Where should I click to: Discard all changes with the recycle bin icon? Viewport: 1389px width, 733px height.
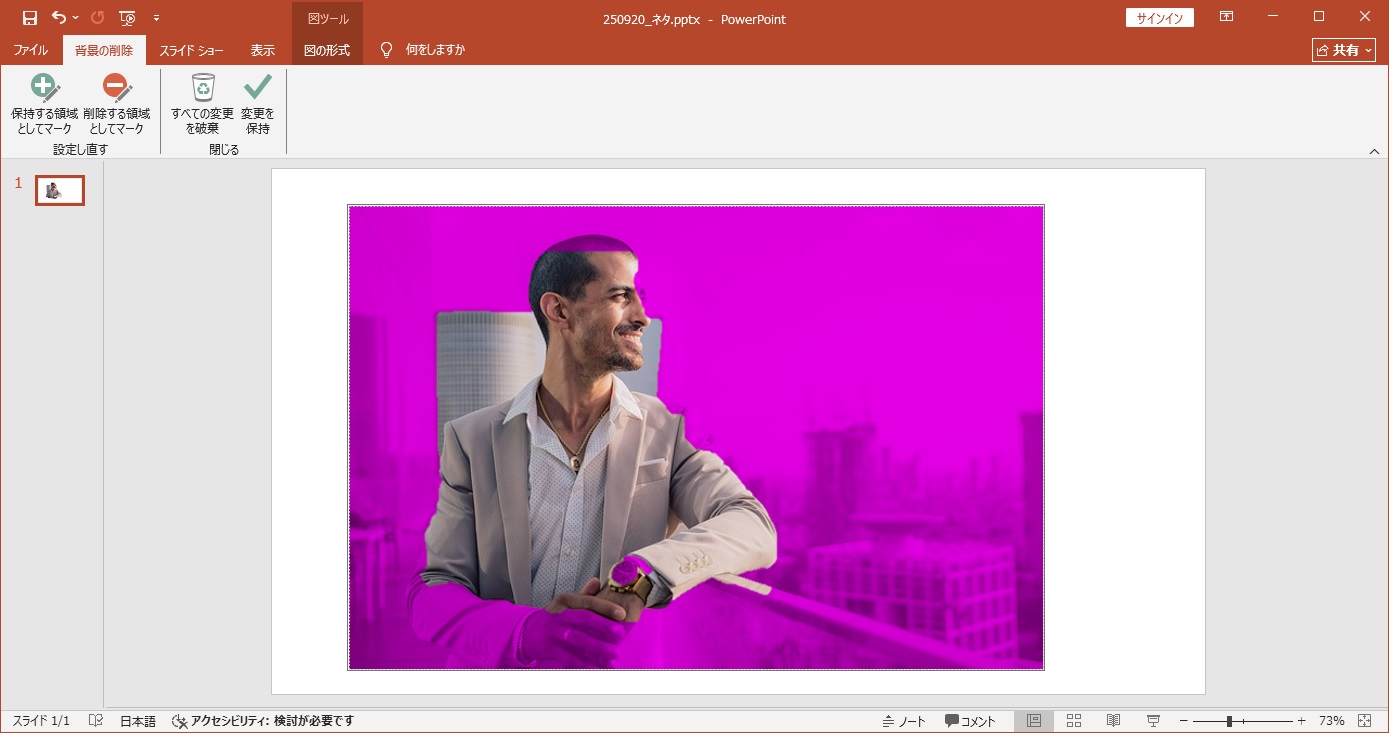[x=202, y=104]
